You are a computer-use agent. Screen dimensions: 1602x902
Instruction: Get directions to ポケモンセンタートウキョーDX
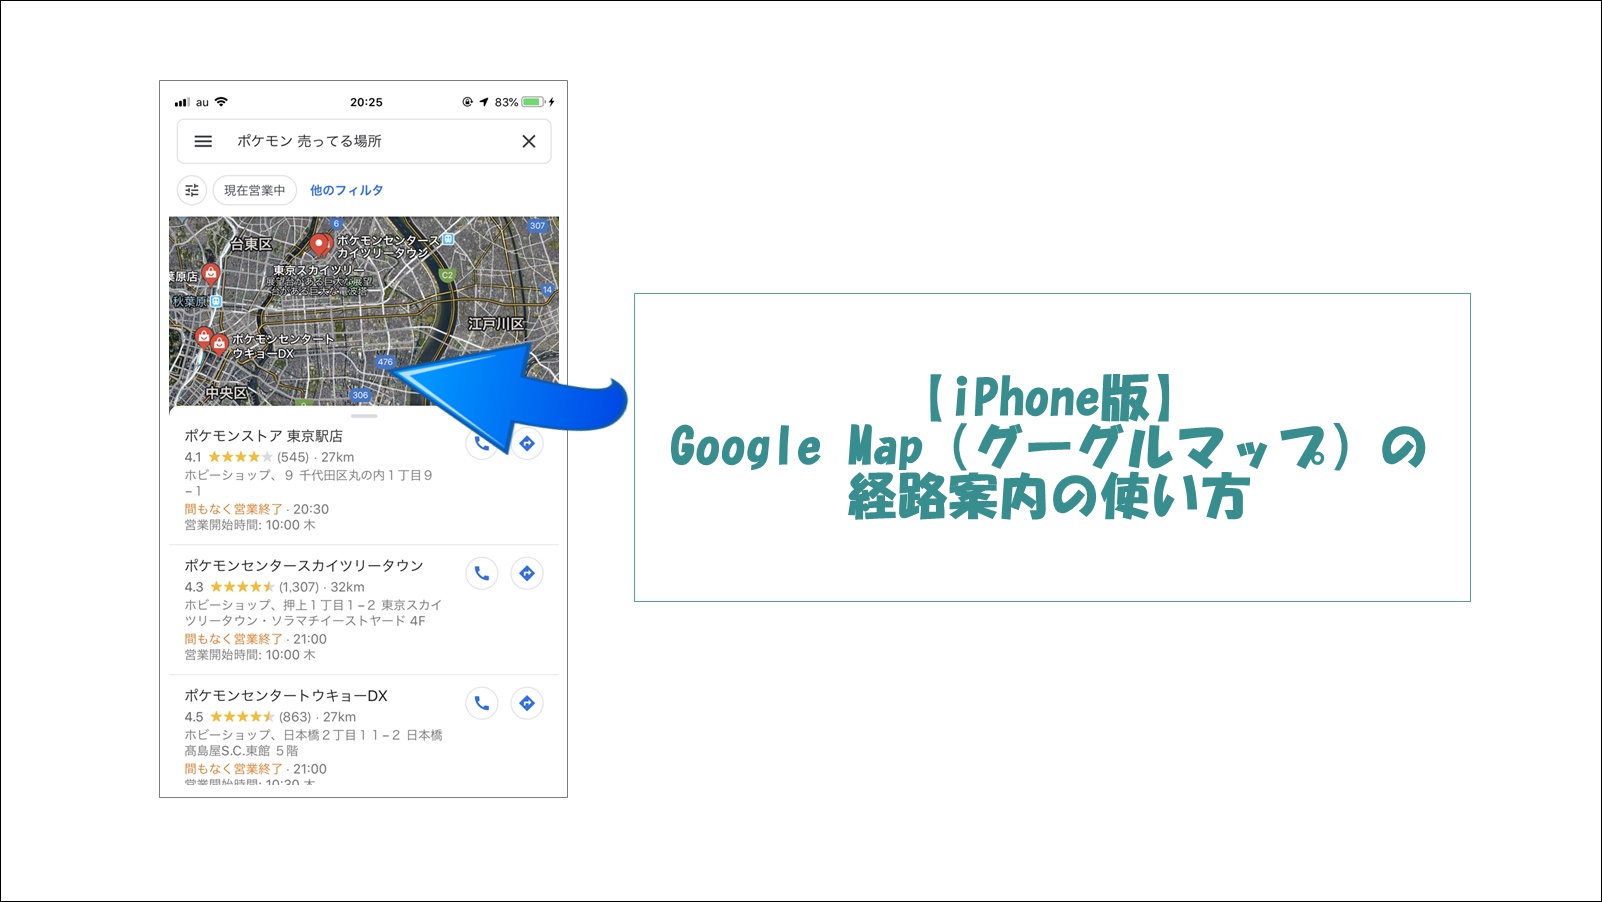coord(527,703)
